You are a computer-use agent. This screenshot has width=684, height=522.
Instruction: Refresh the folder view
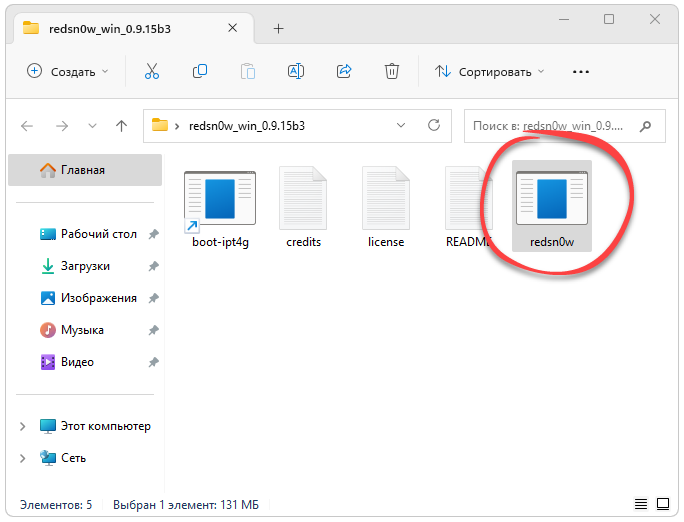[434, 126]
